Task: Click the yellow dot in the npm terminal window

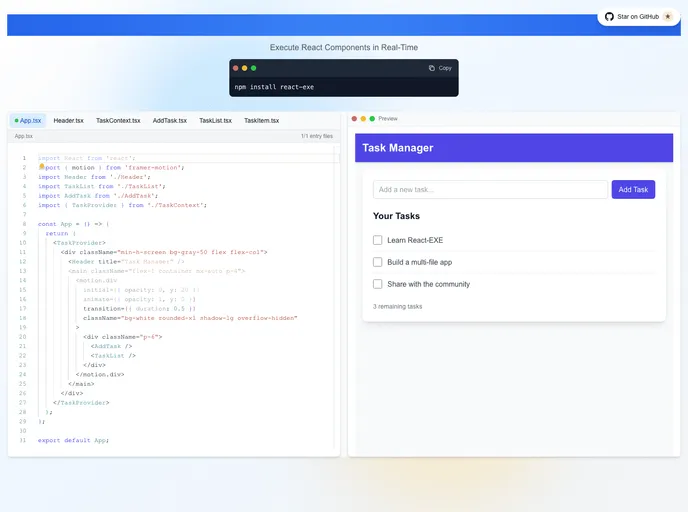Action: coord(244,68)
